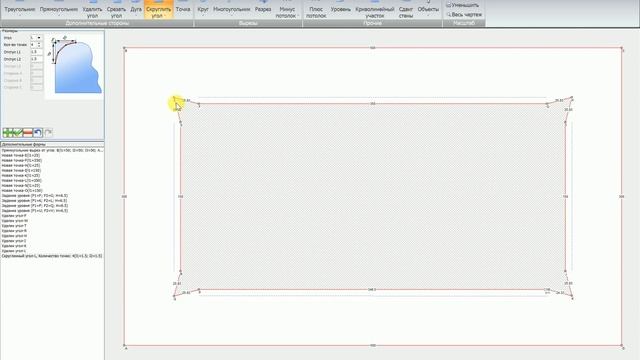
Task: Click the Отступ L1 input field
Action: tap(36, 52)
